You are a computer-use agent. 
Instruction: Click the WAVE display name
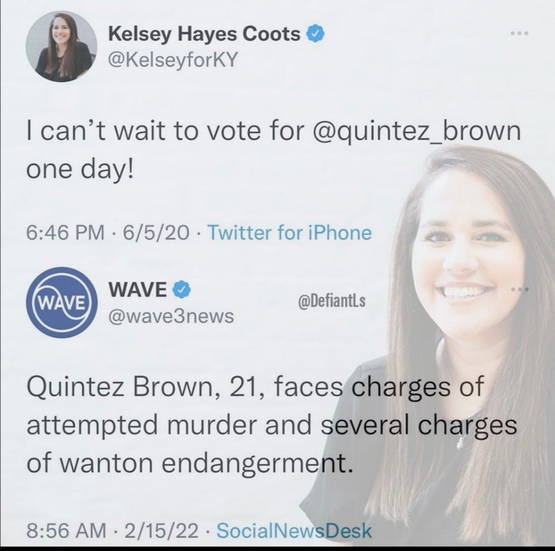point(138,289)
